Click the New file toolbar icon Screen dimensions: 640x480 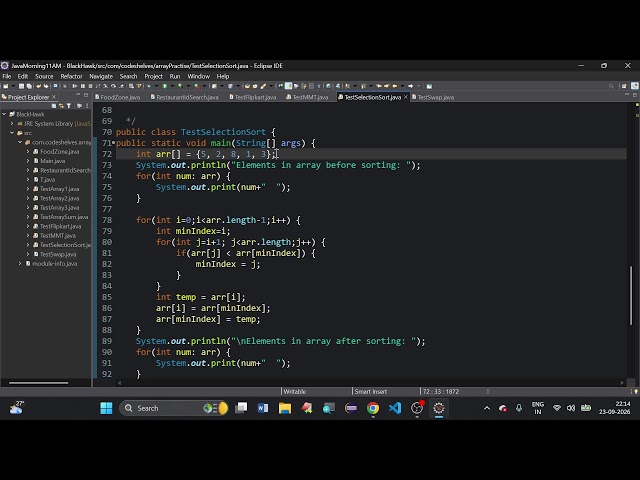[5, 86]
